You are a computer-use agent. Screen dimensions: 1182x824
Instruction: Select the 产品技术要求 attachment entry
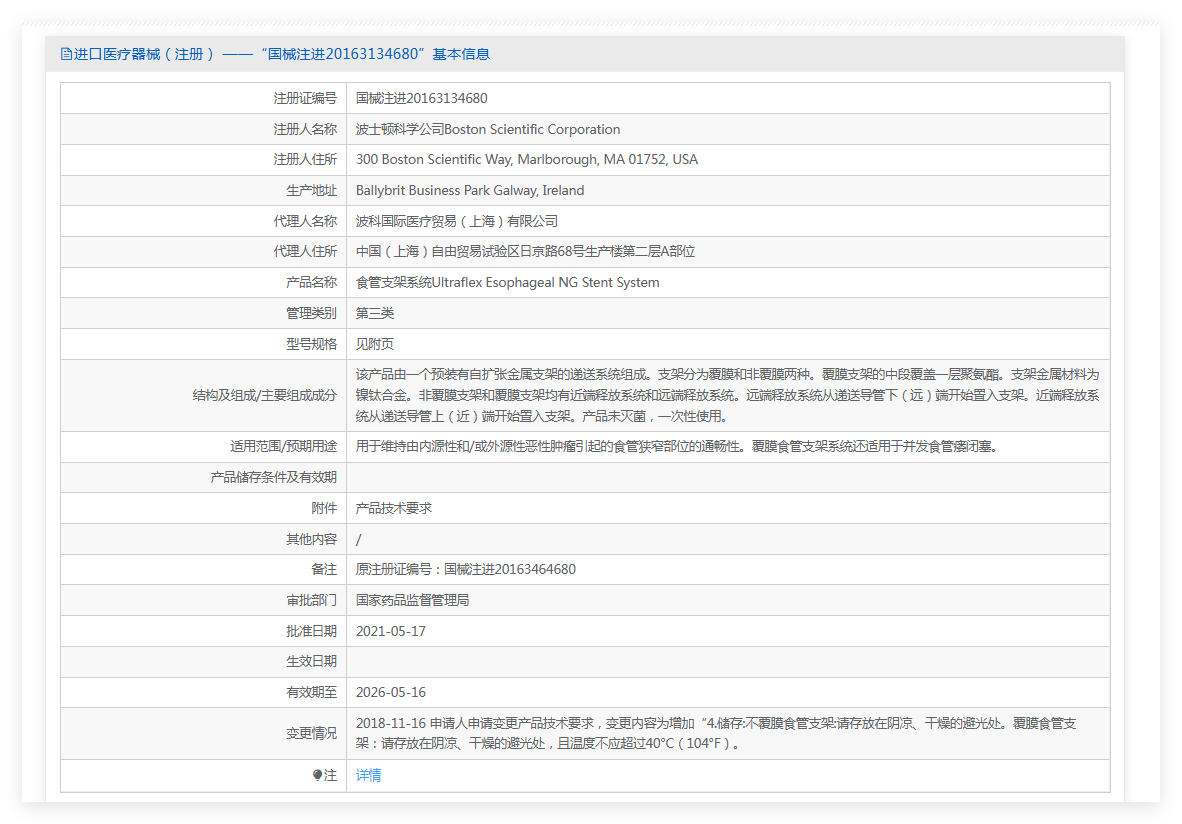pos(394,508)
